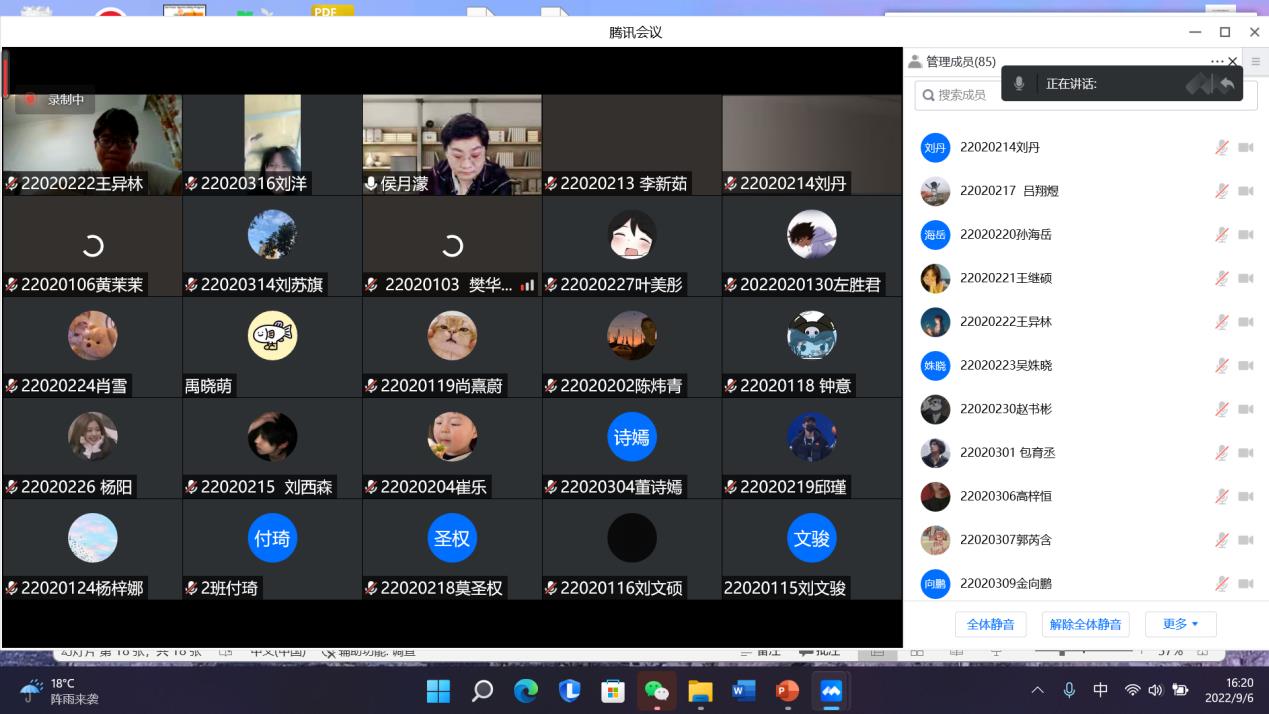The image size is (1269, 714).
Task: Close the 管理成员 member panel
Action: click(1233, 61)
